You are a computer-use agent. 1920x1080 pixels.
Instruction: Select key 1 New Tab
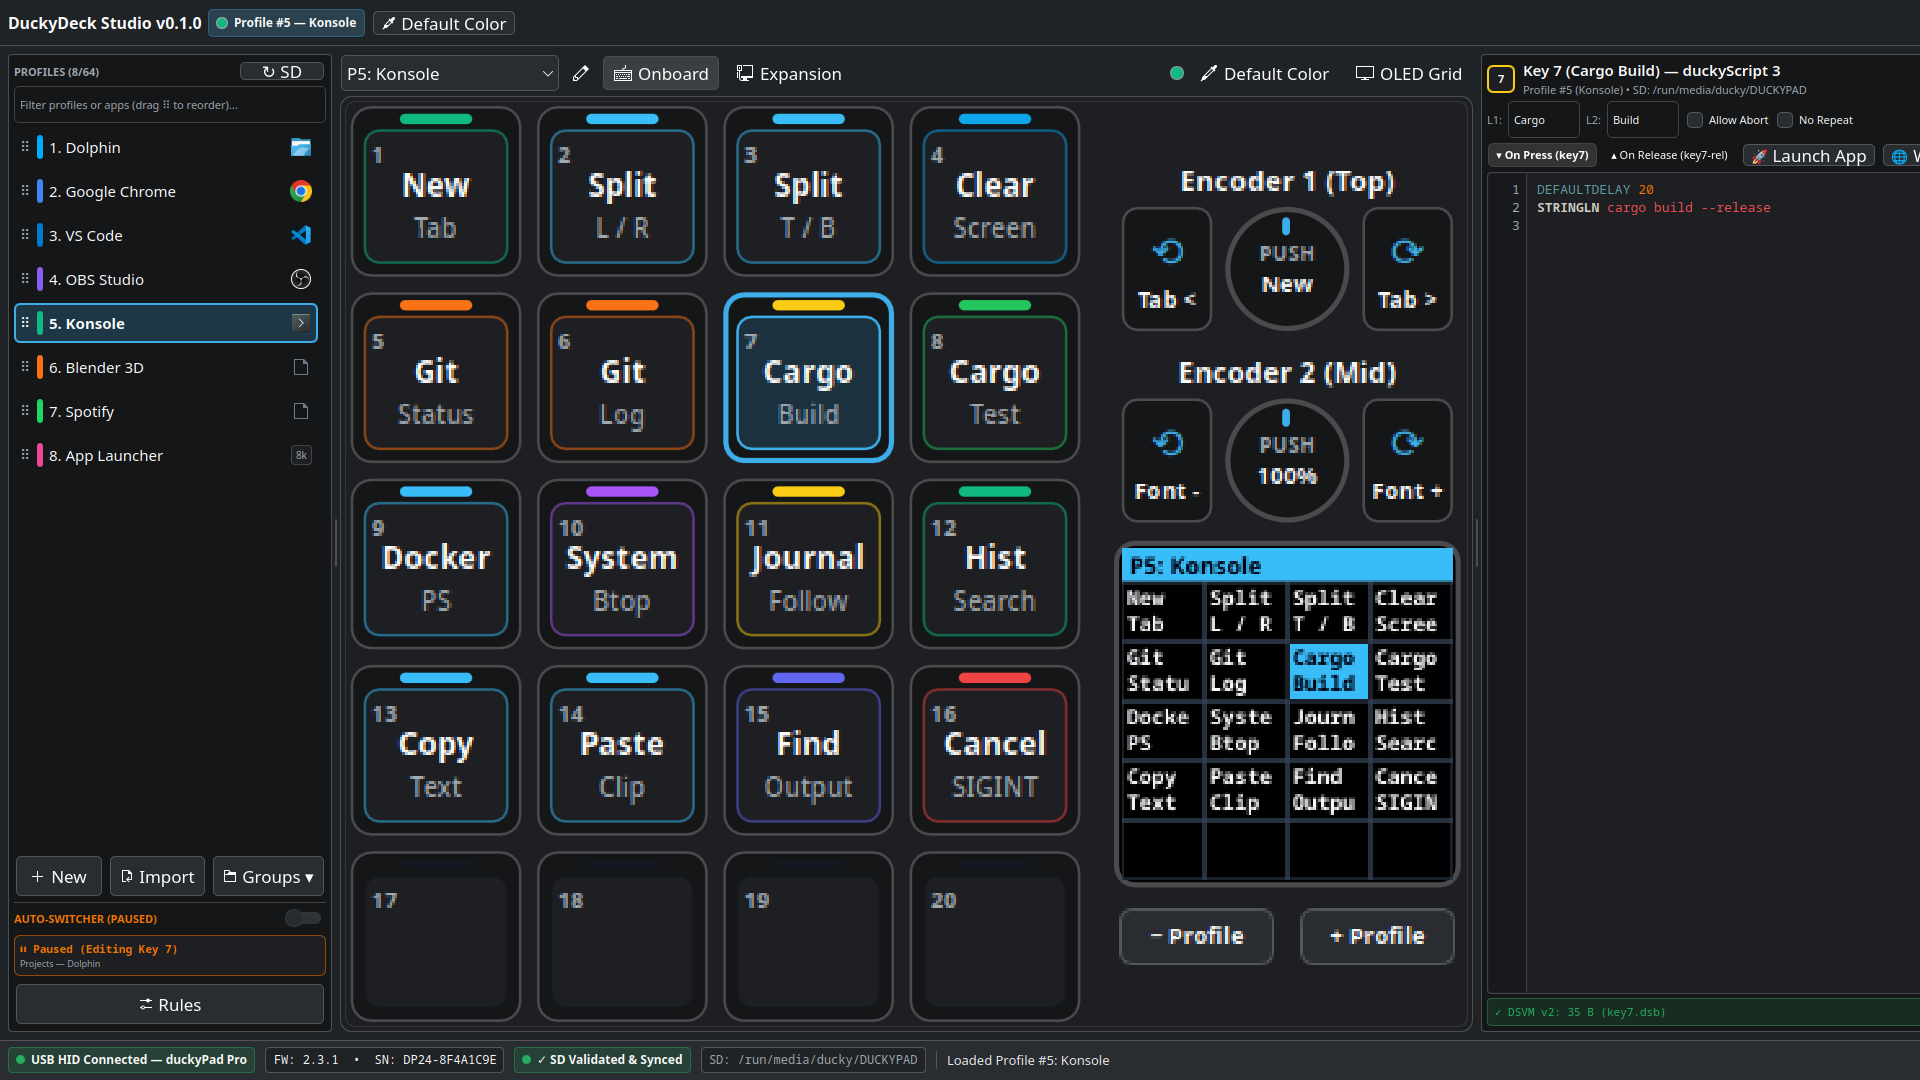[435, 191]
